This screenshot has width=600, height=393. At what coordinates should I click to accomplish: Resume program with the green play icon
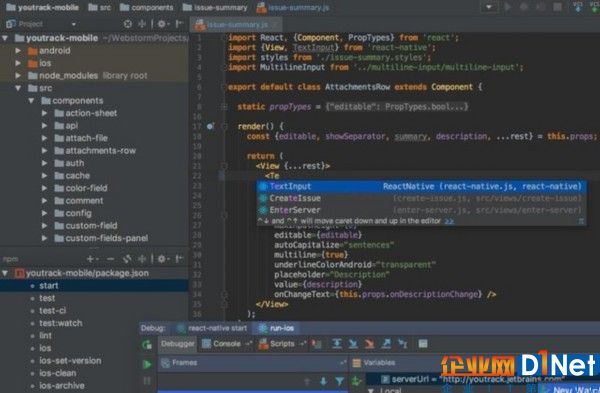pos(147,364)
